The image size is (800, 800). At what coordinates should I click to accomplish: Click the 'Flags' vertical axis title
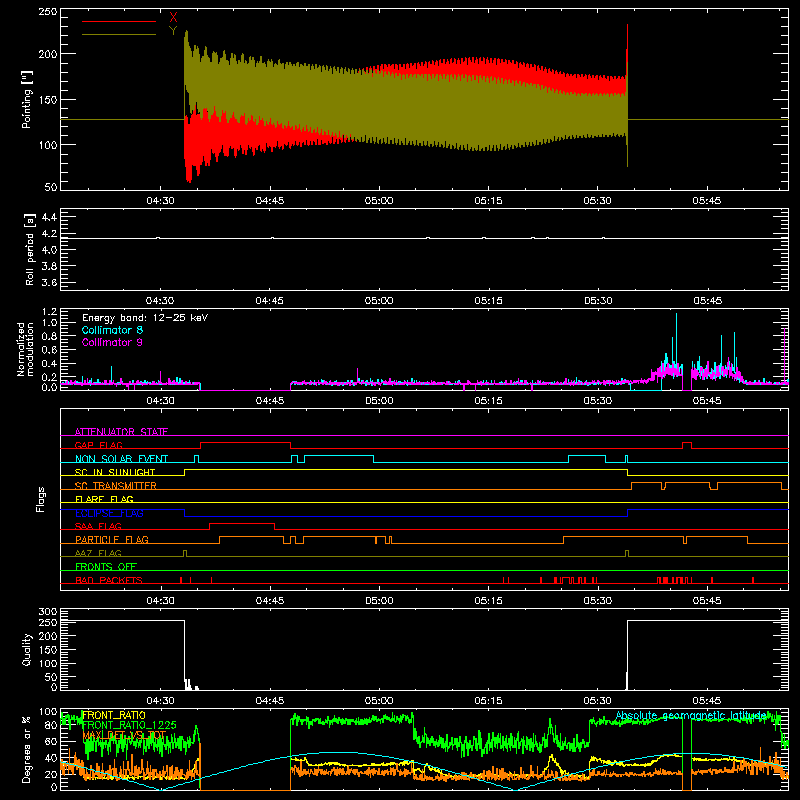tap(40, 499)
